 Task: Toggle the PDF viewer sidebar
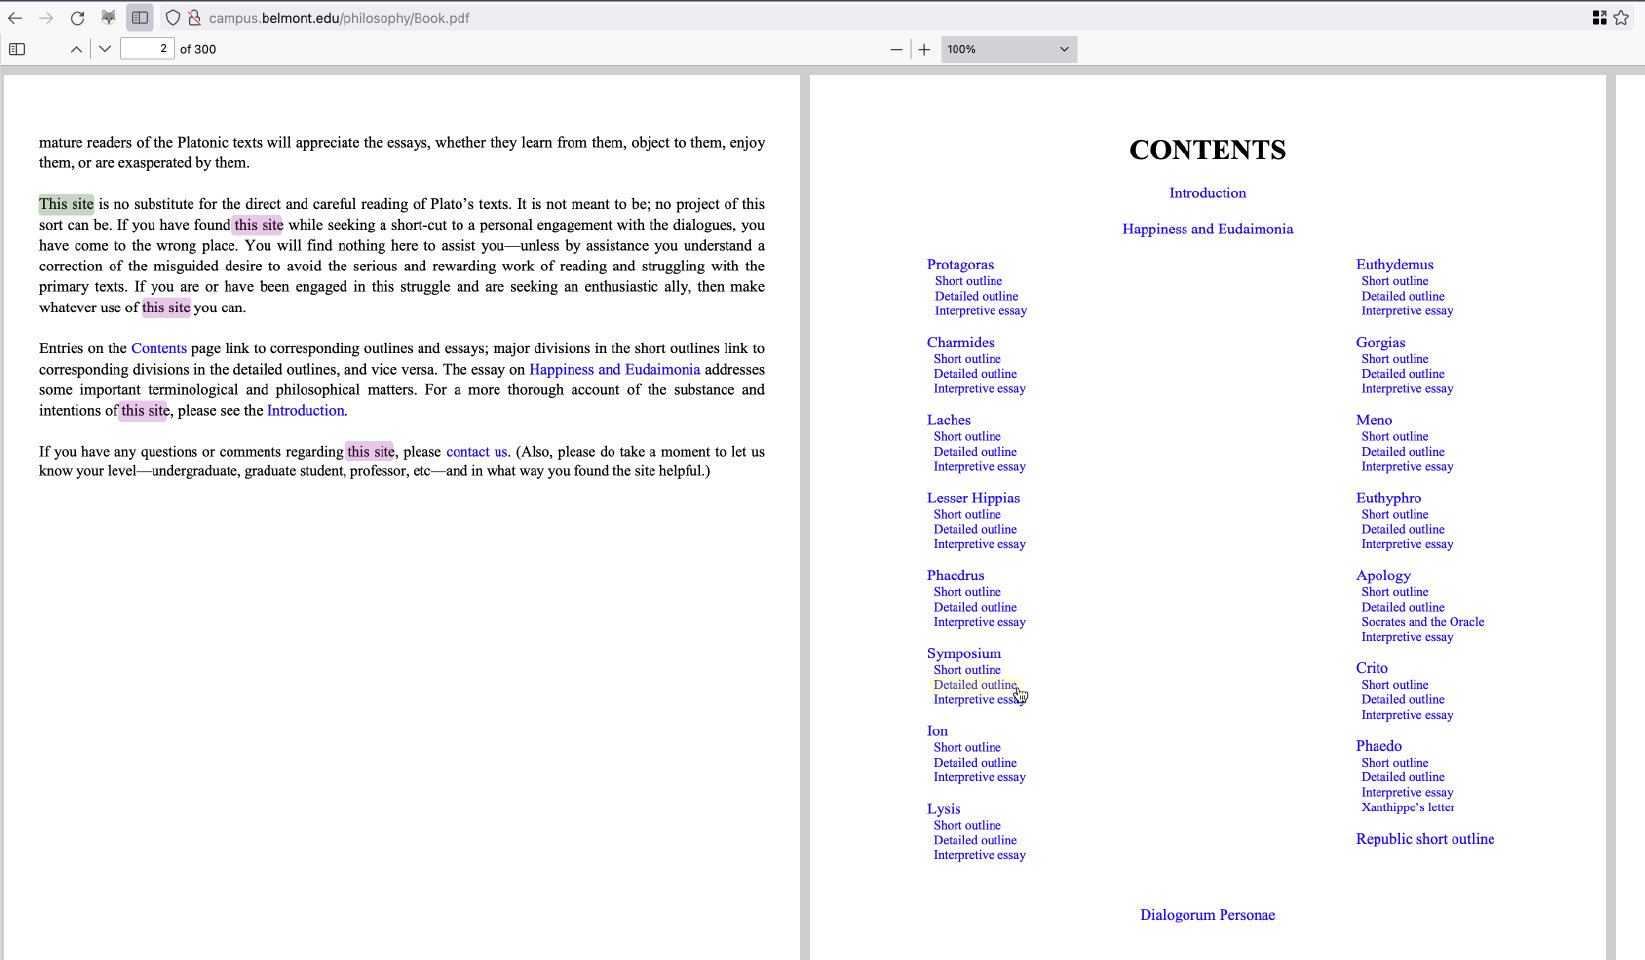17,49
